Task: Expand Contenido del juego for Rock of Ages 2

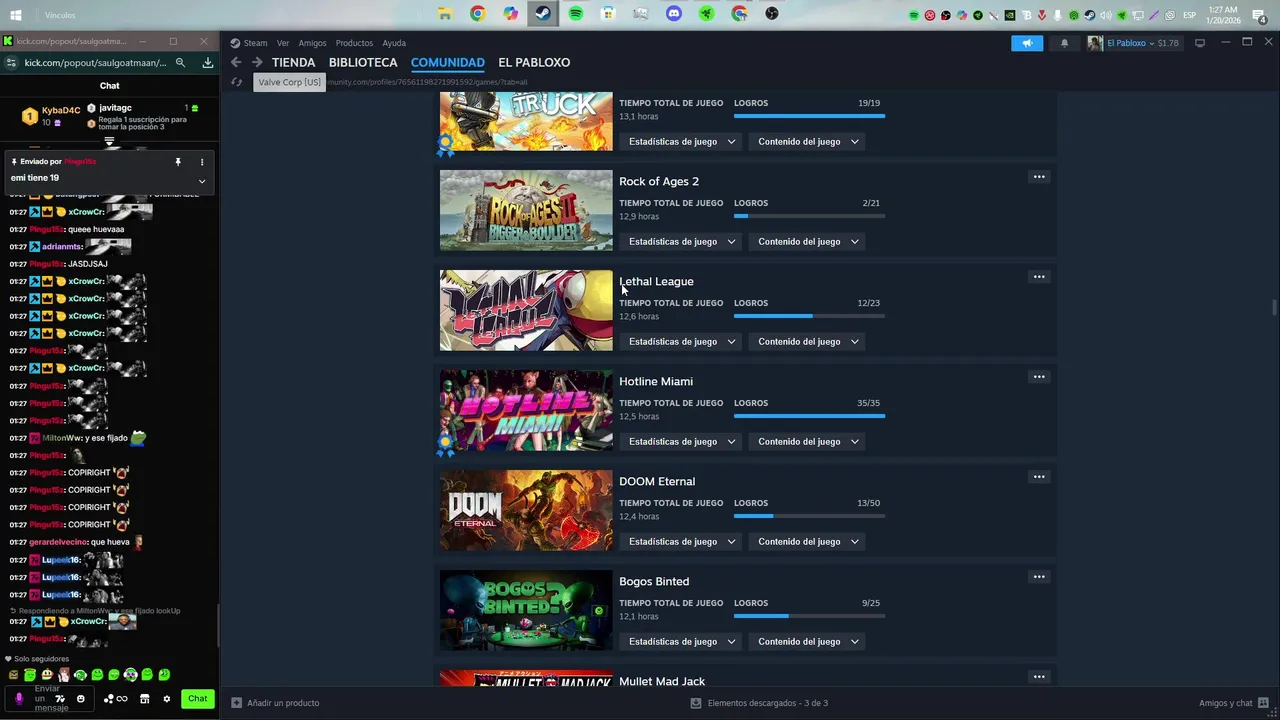Action: click(x=807, y=241)
